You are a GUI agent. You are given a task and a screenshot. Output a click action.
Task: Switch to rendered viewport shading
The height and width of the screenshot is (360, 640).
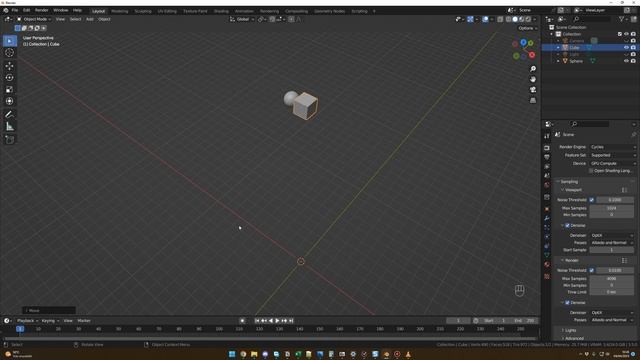[x=528, y=19]
